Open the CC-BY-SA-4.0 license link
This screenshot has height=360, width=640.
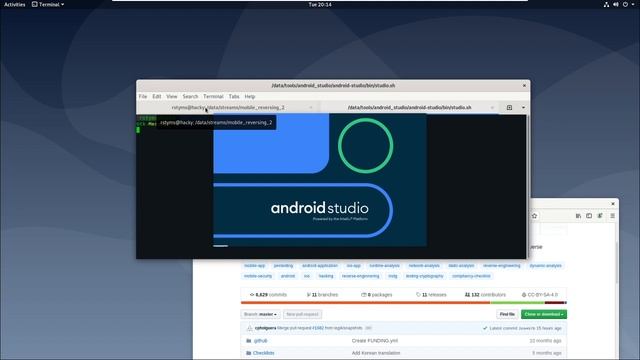click(540, 295)
